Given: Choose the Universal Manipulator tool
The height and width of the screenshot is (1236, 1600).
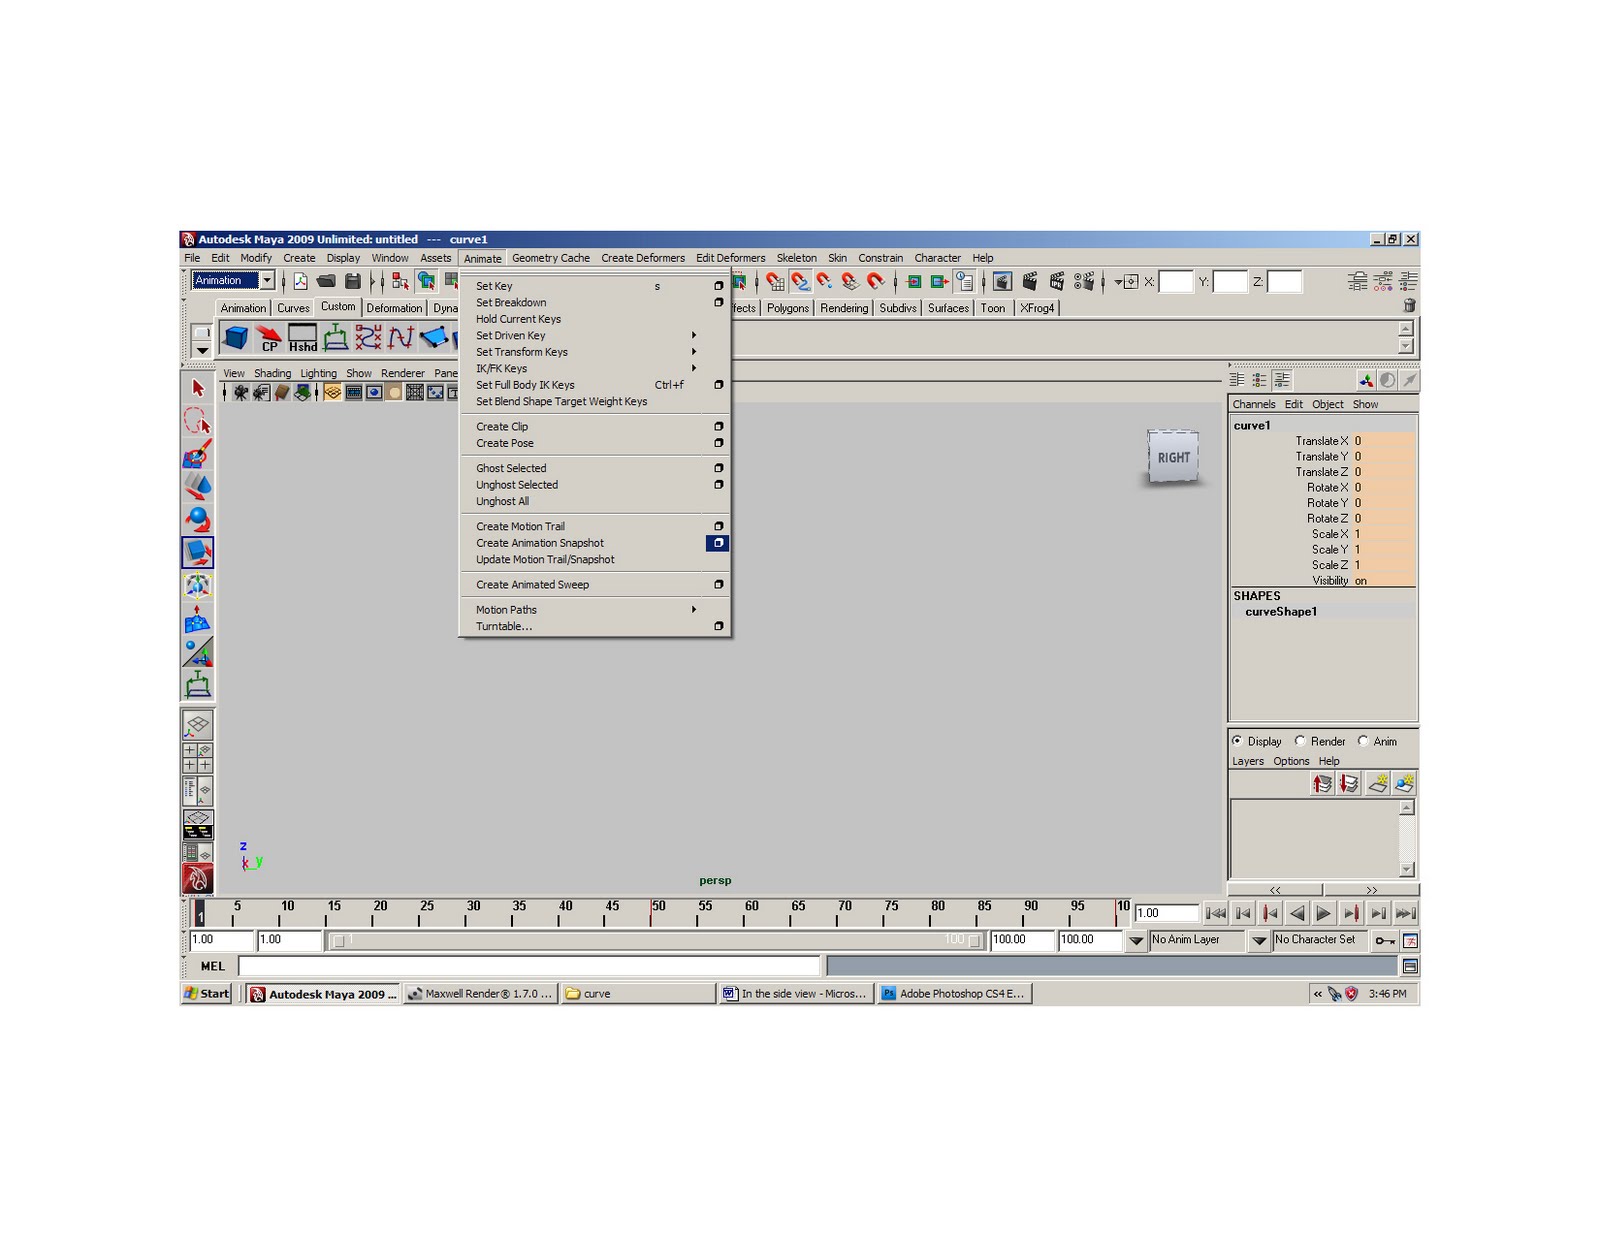Looking at the screenshot, I should 197,586.
